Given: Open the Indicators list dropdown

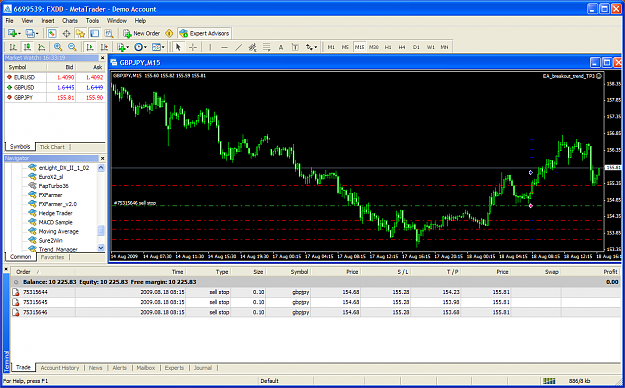Looking at the screenshot, I should click(x=123, y=47).
